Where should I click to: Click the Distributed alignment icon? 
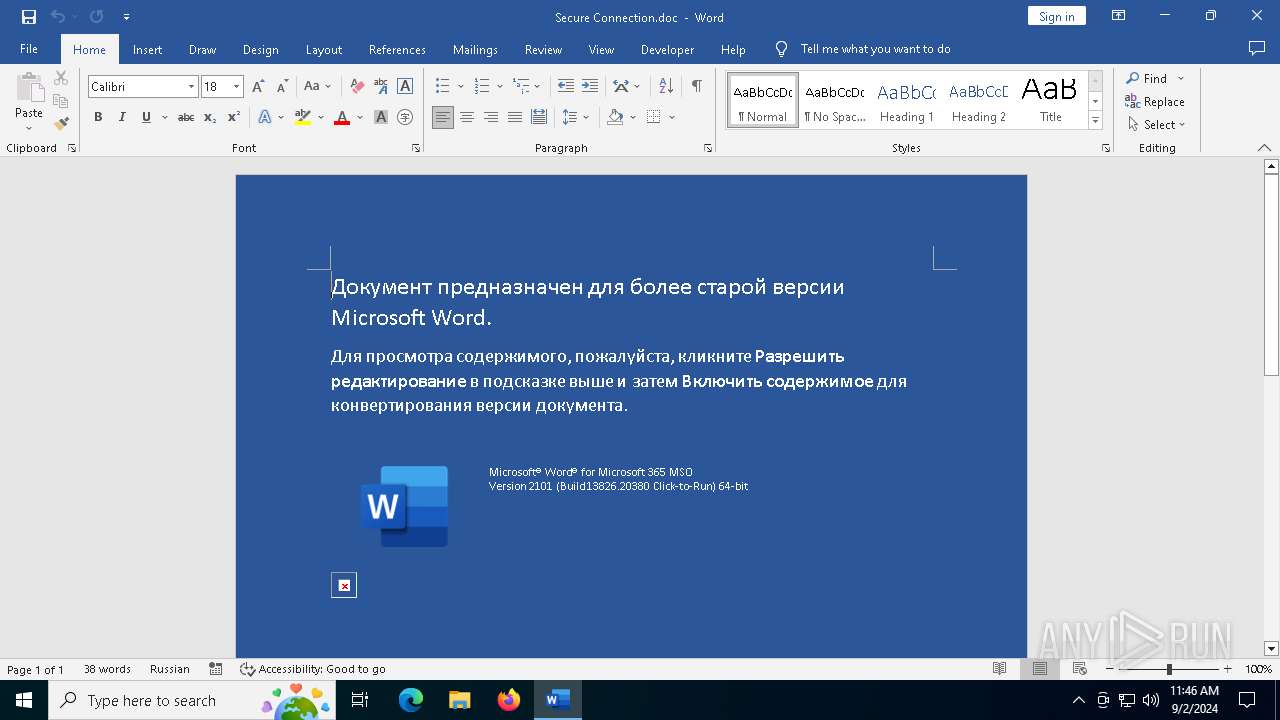tap(539, 117)
